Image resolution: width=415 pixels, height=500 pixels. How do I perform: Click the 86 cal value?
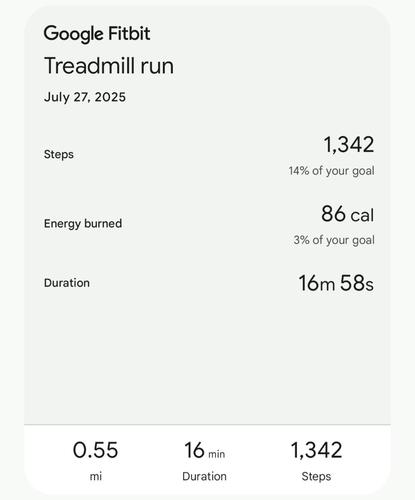point(348,214)
